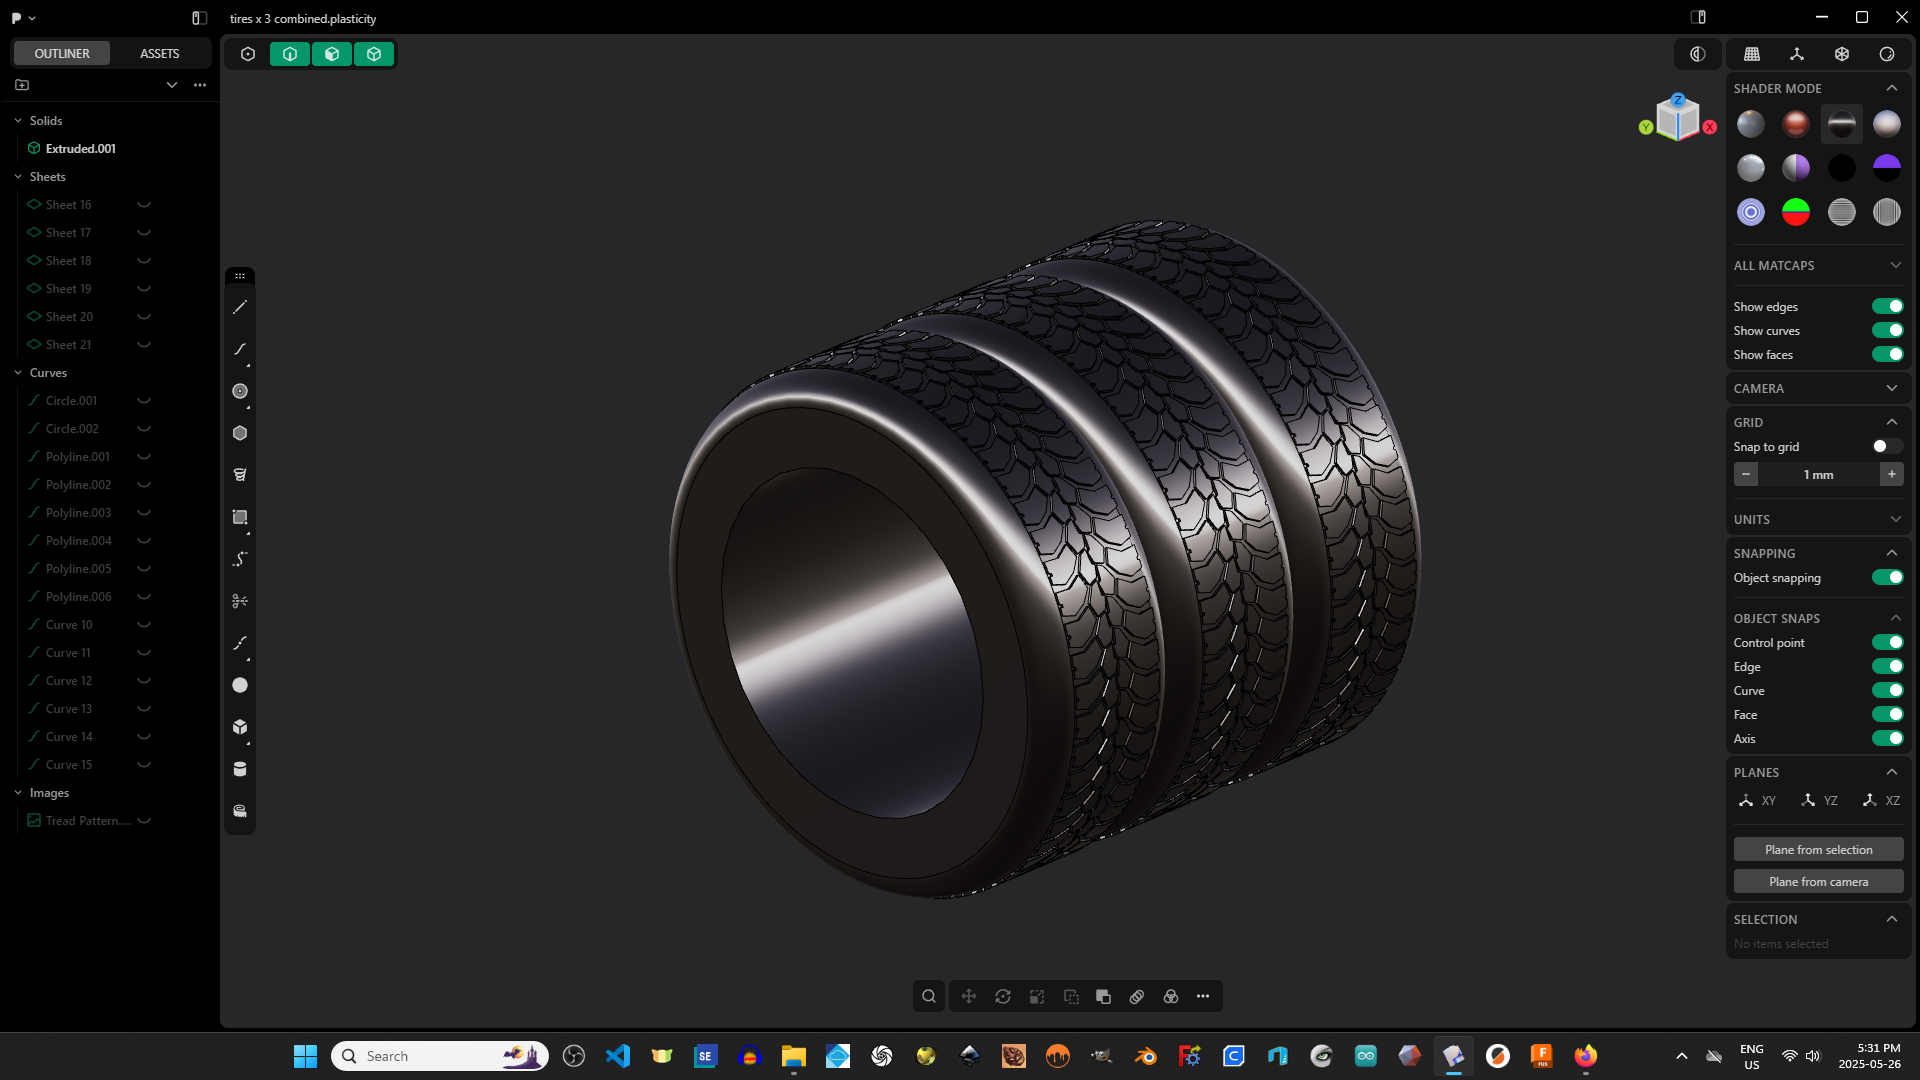The width and height of the screenshot is (1920, 1080).
Task: Disable Object snapping
Action: click(1887, 577)
